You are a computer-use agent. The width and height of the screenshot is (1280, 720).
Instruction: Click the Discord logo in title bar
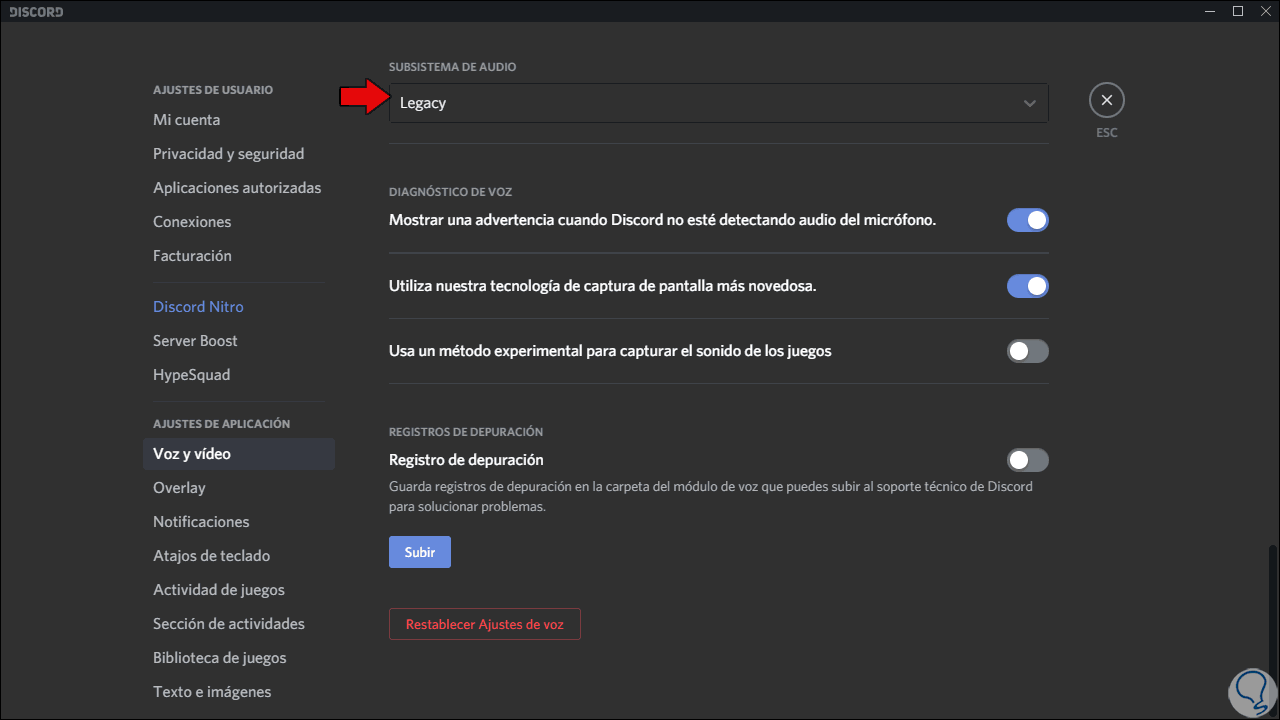pos(36,12)
